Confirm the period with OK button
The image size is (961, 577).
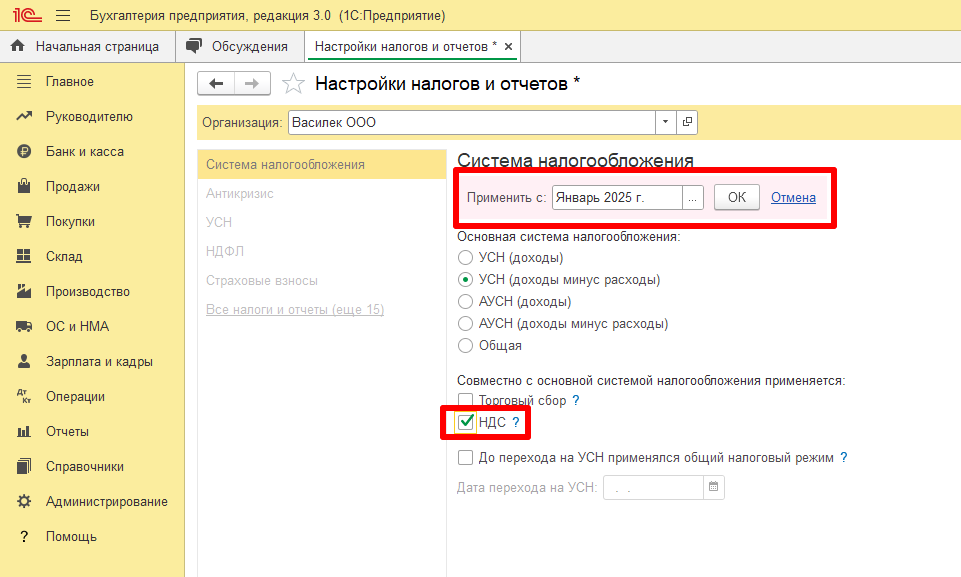737,197
